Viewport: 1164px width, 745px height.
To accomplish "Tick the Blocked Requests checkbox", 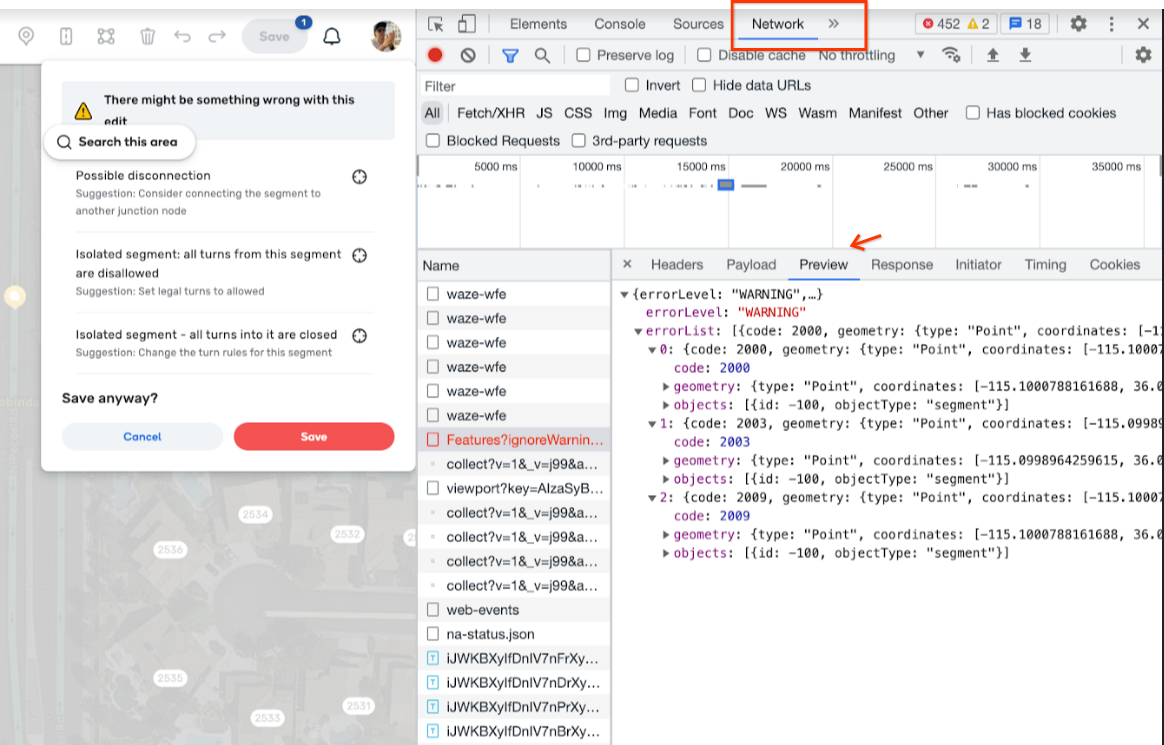I will click(x=433, y=140).
